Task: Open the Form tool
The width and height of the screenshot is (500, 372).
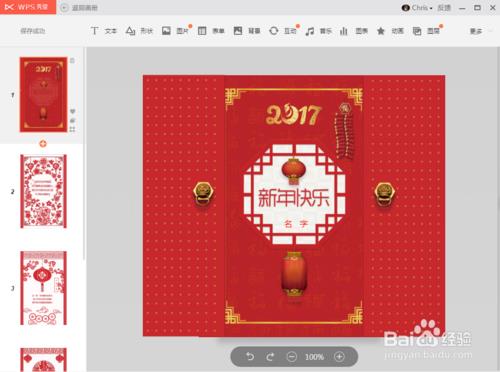Action: pyautogui.click(x=211, y=31)
